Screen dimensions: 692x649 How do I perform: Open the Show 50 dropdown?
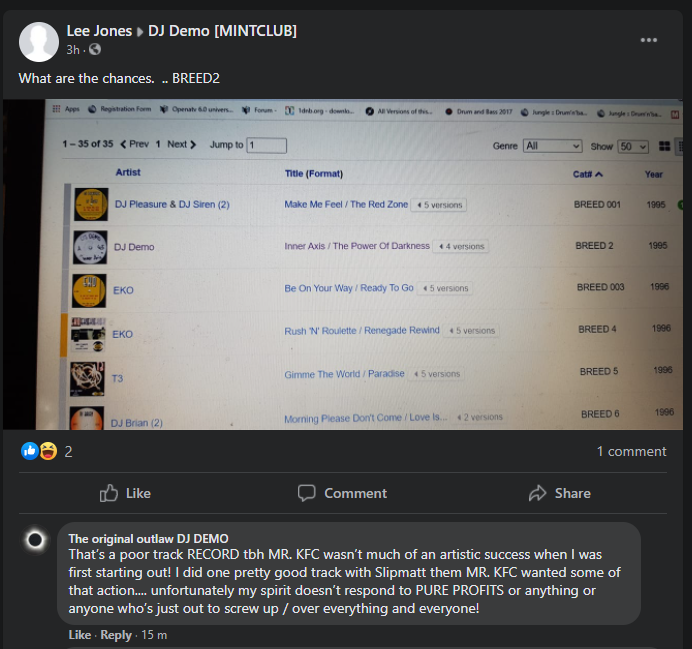click(633, 146)
